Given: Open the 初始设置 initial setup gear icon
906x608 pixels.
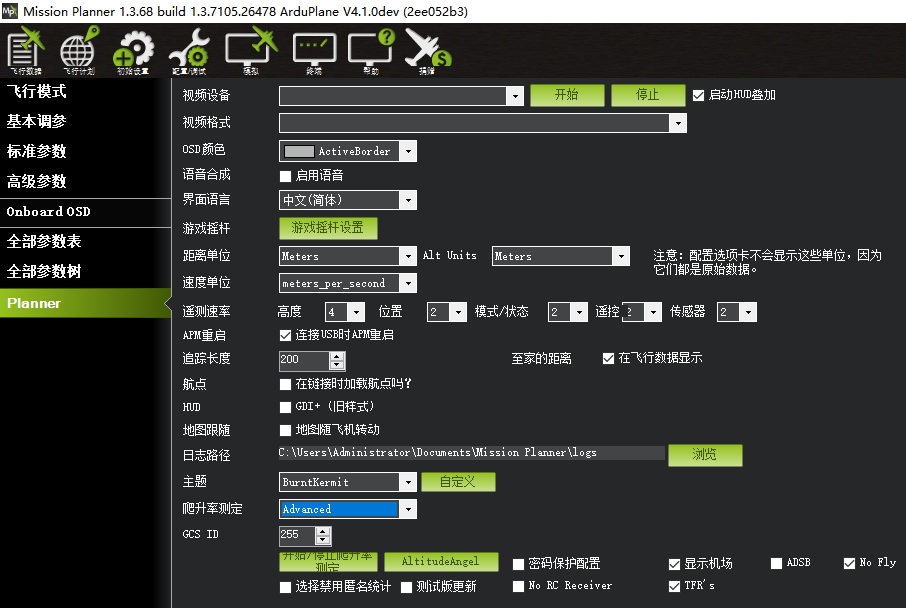Looking at the screenshot, I should point(133,51).
